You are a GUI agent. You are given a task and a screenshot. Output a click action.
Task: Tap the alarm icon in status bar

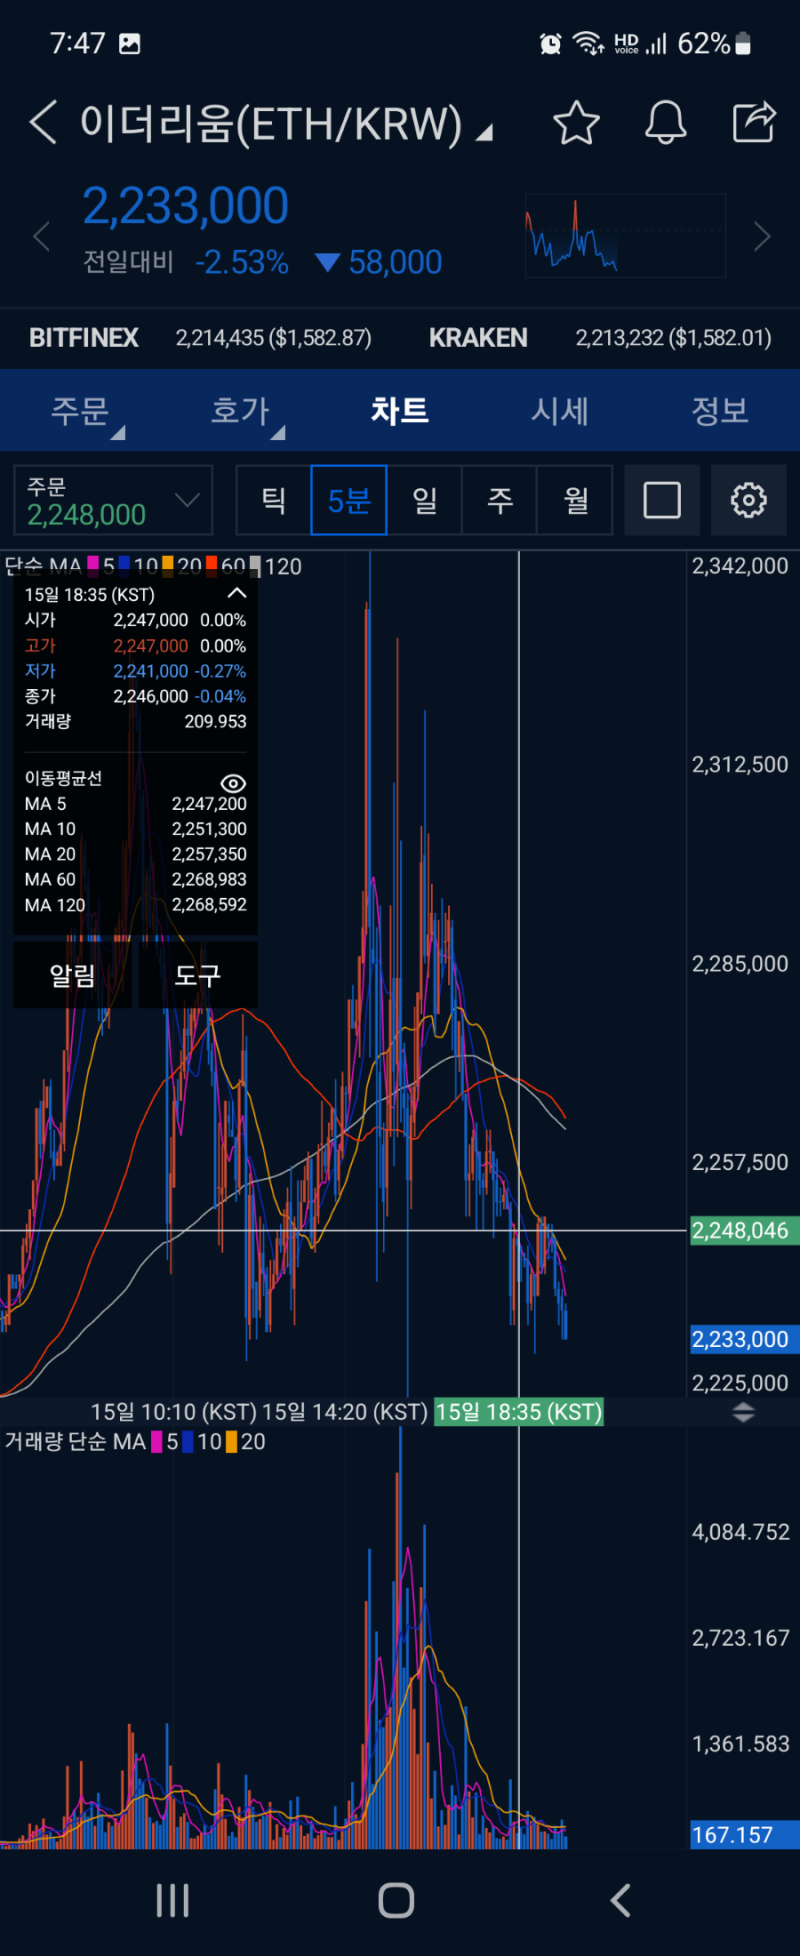(x=550, y=43)
